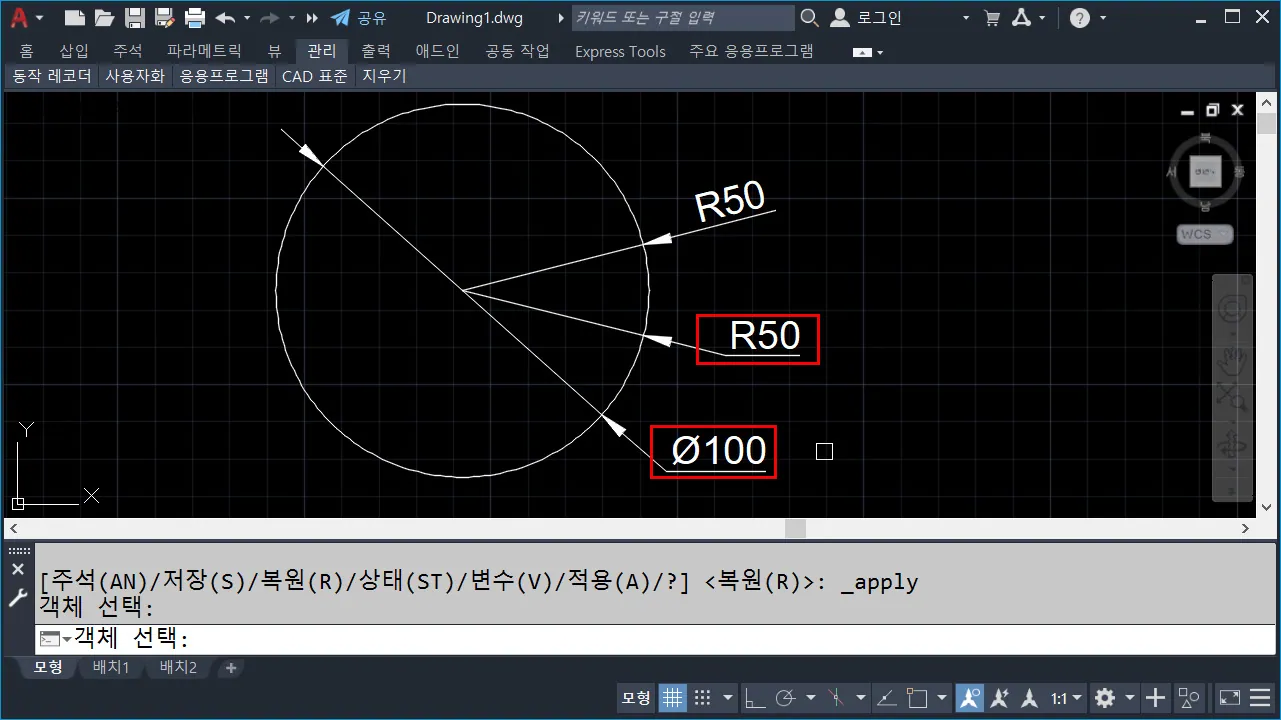This screenshot has height=720, width=1281.
Task: Close the command line window
Action: (x=17, y=569)
